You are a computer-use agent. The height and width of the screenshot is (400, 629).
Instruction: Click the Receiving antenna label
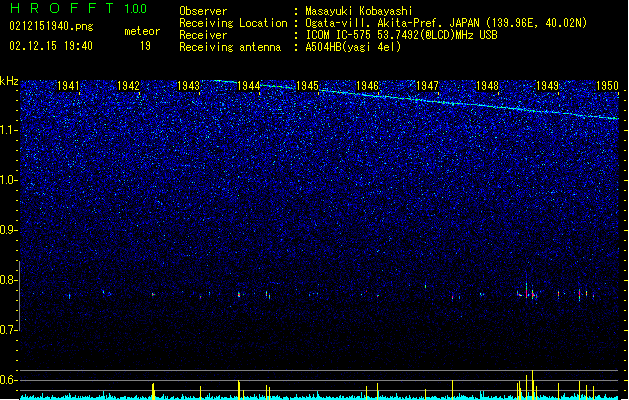click(230, 47)
